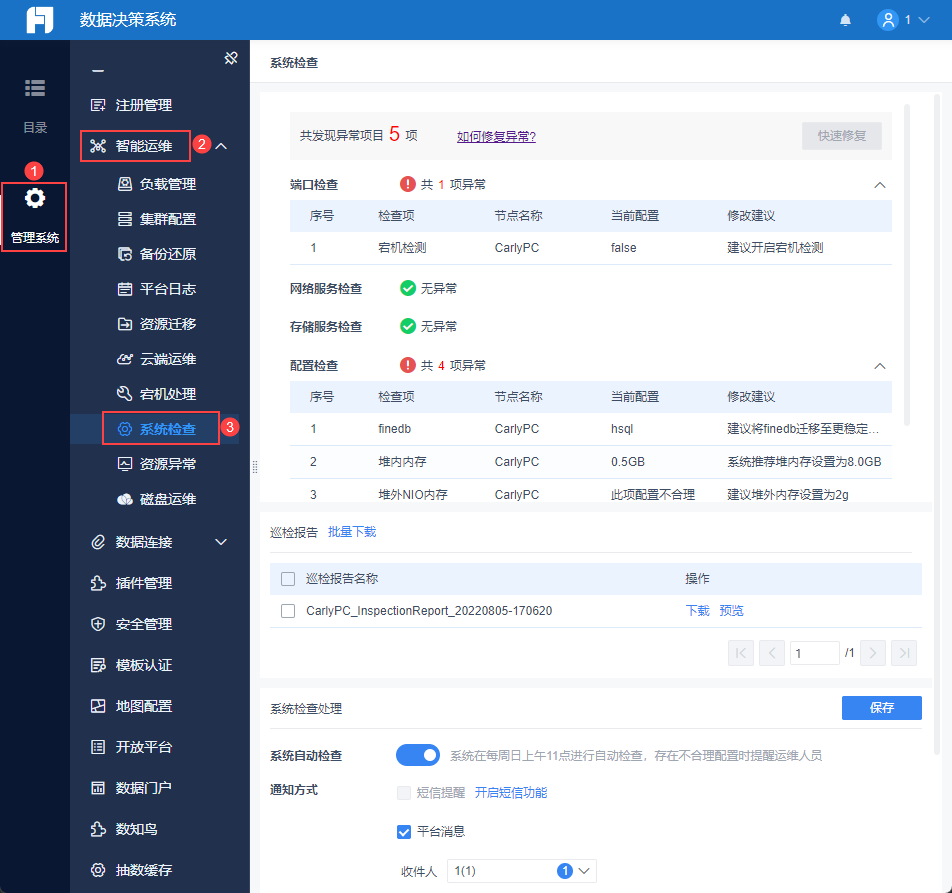Open 集群配置 submenu item
952x893 pixels.
click(x=168, y=219)
